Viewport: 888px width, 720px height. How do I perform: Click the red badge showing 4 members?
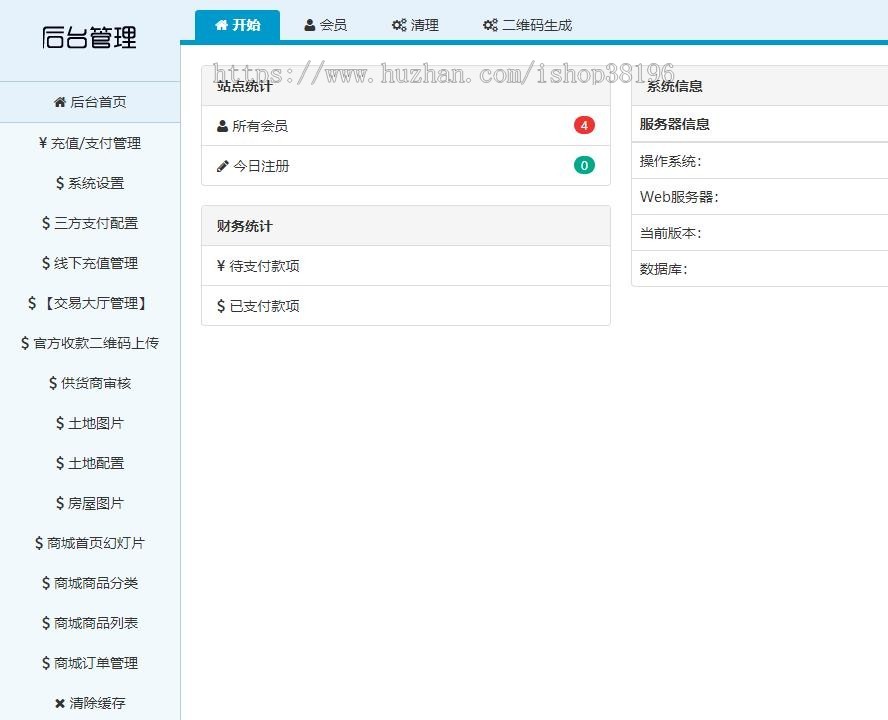tap(584, 125)
